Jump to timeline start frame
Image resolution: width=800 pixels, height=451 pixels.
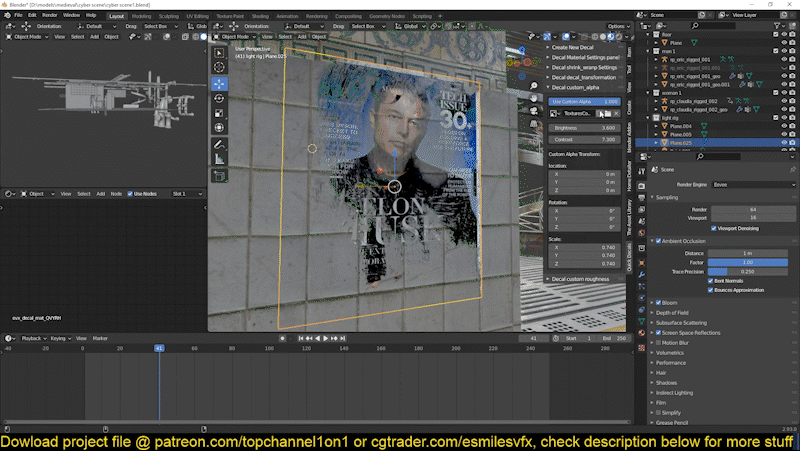pyautogui.click(x=301, y=338)
